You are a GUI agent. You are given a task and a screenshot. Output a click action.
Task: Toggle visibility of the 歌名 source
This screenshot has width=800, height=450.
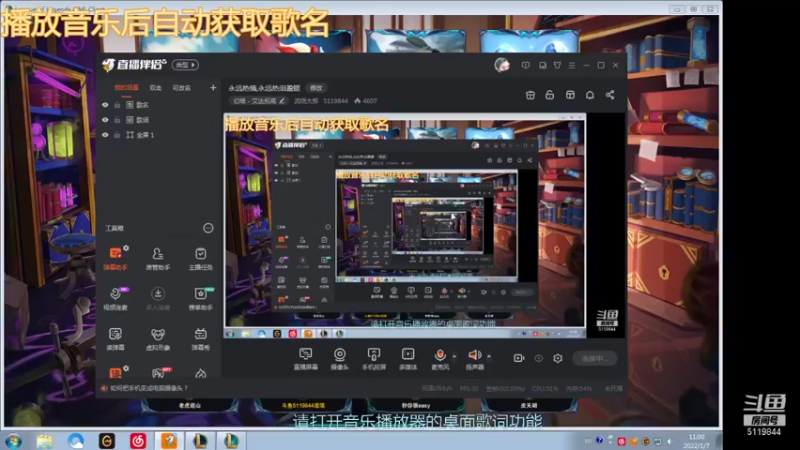pyautogui.click(x=105, y=105)
